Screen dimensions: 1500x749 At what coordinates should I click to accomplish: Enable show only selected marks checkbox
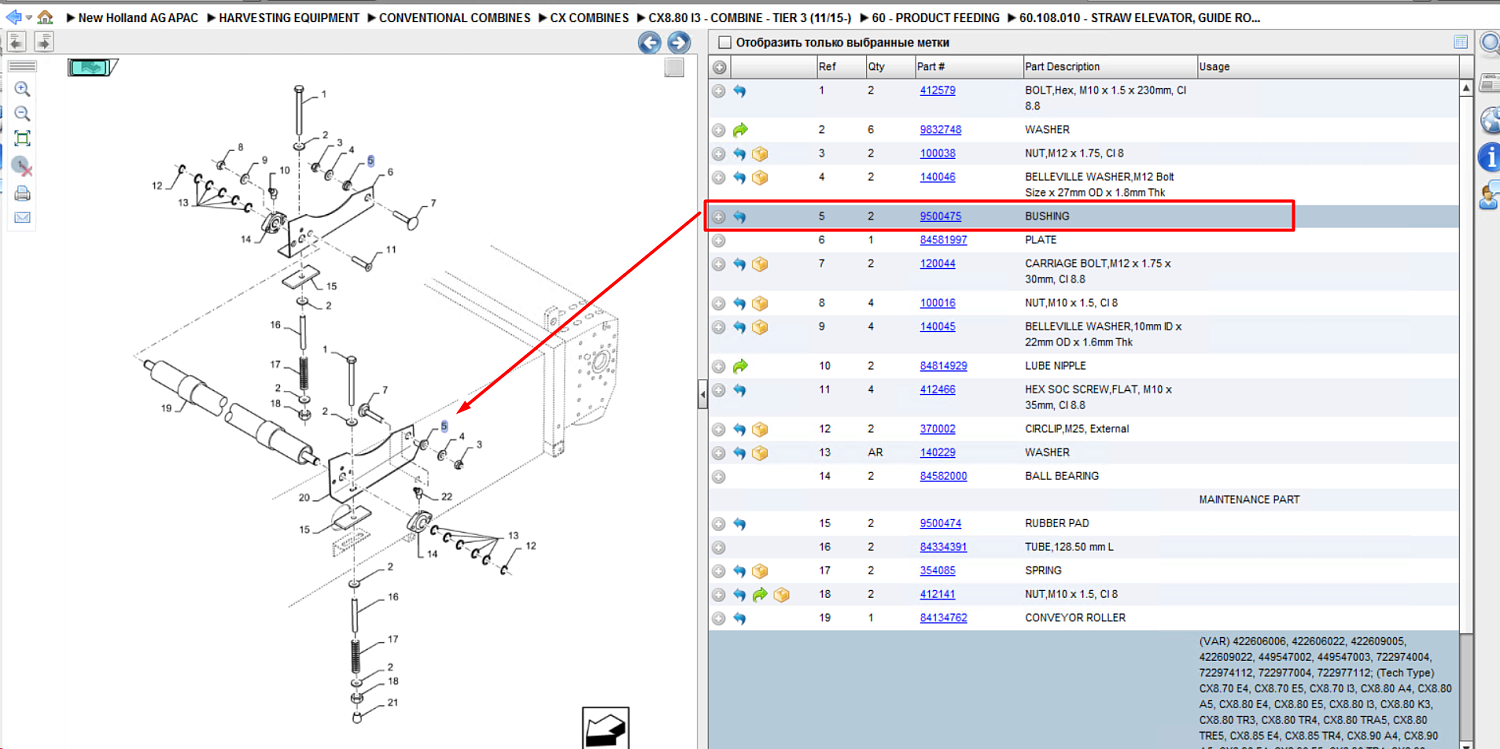(725, 43)
